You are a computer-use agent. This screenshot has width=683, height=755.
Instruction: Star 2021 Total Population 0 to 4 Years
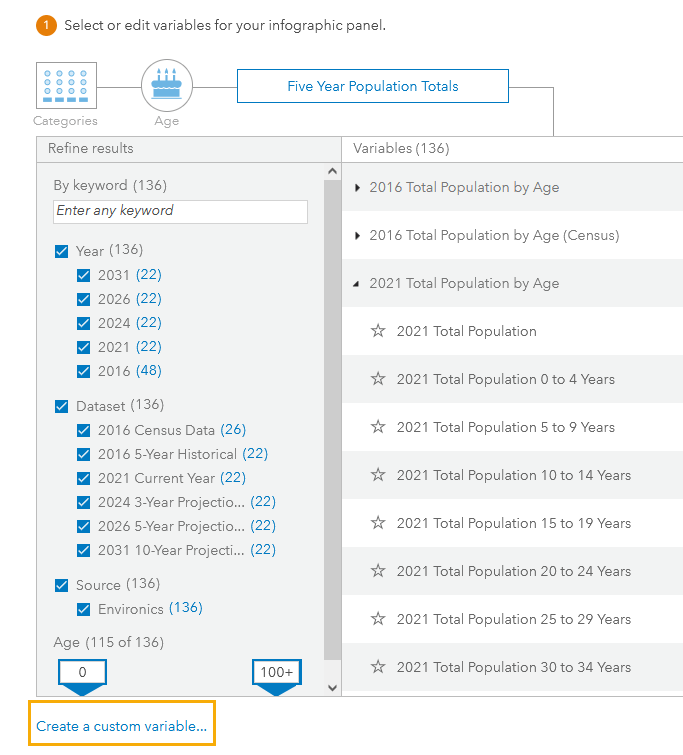[378, 379]
